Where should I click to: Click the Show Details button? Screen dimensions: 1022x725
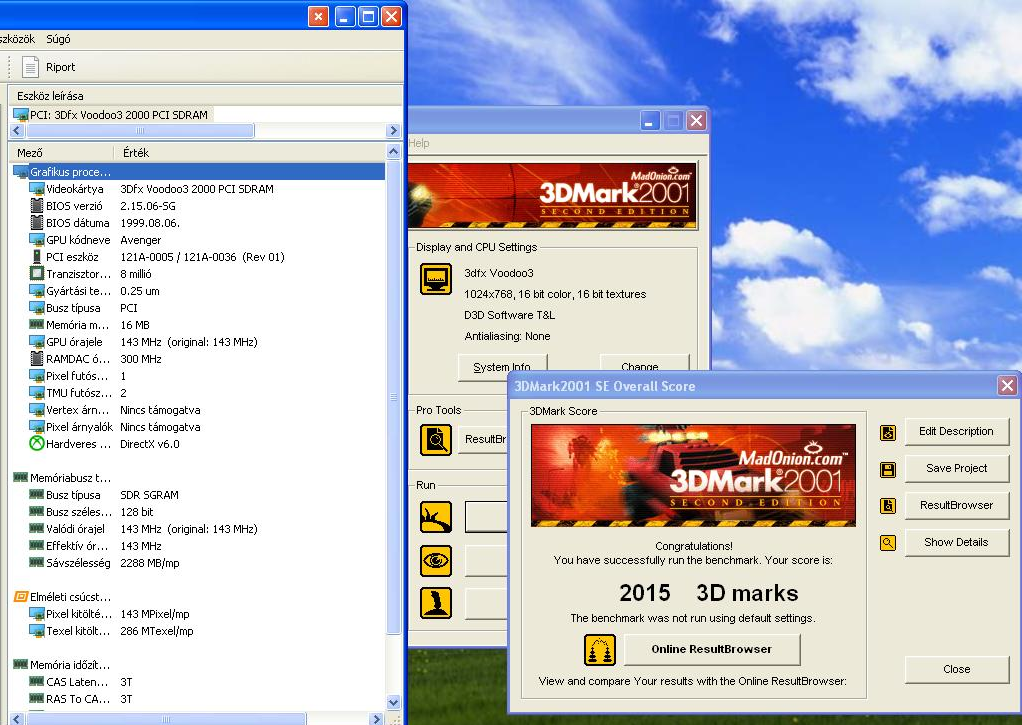click(957, 542)
